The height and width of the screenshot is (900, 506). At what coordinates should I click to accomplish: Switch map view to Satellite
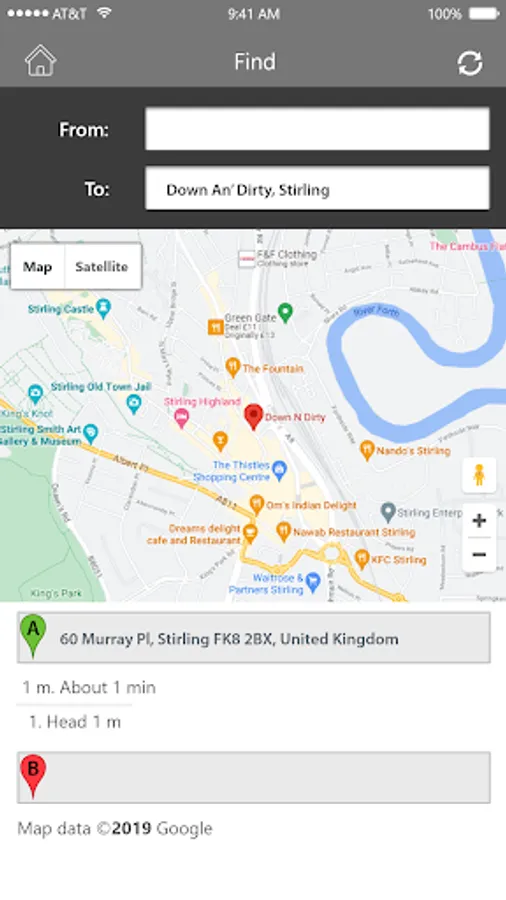[x=102, y=267]
